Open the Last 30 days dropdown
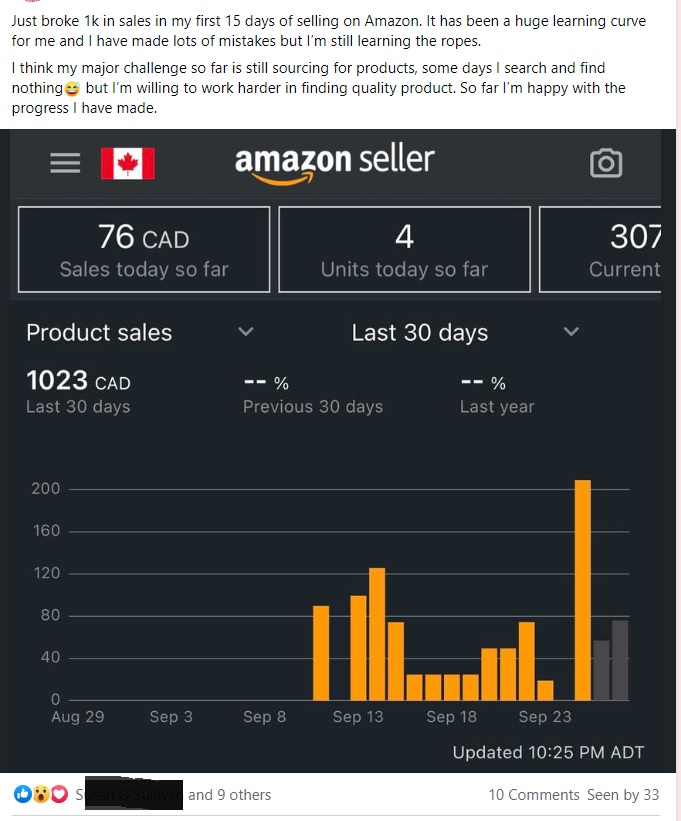681x821 pixels. point(420,332)
